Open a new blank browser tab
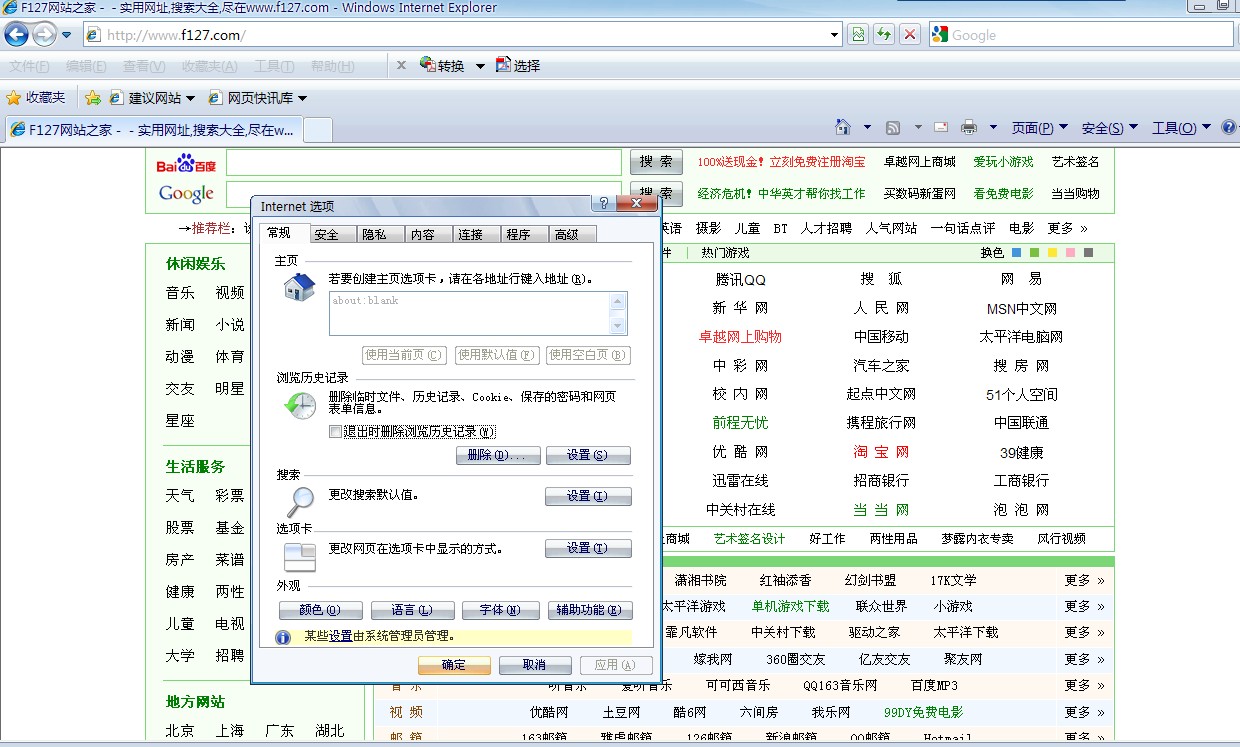Screen dimensions: 1240x747 coord(317,130)
